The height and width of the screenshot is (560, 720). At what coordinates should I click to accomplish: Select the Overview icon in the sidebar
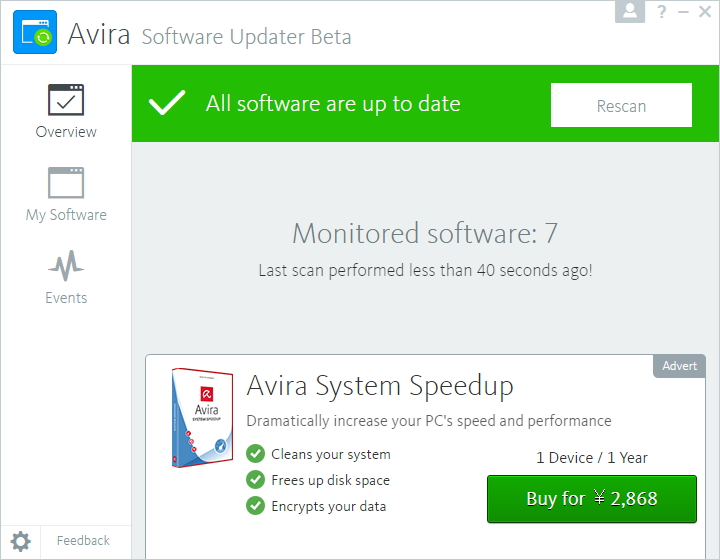[x=66, y=100]
